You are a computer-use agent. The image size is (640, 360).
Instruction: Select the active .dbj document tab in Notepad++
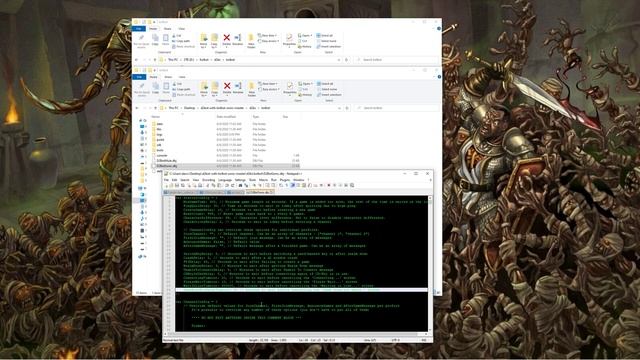[260, 192]
